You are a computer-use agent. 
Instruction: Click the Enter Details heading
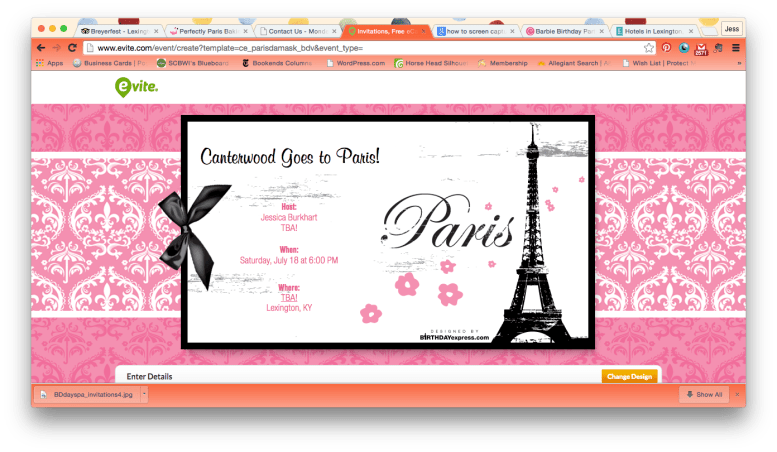pos(149,377)
